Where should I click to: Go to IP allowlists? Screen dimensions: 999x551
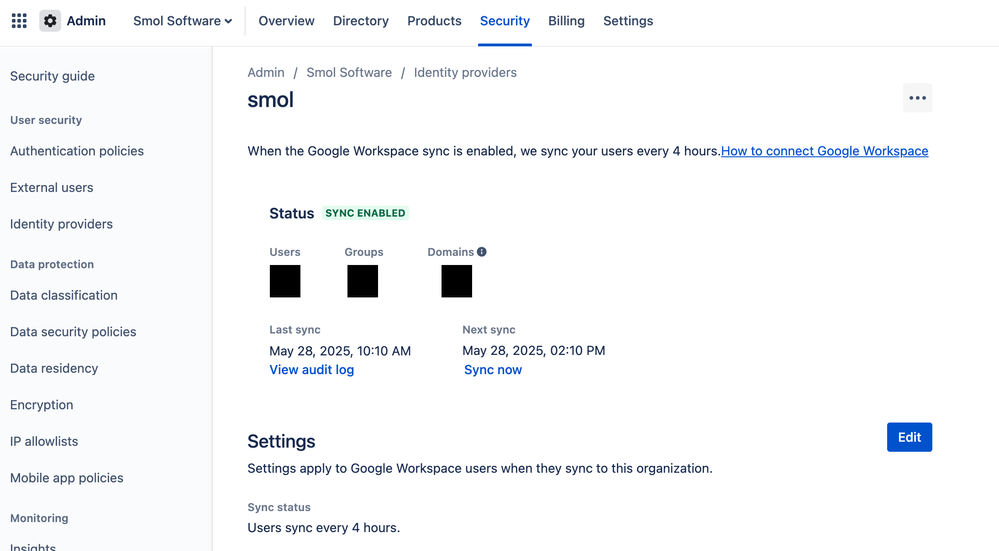(44, 441)
